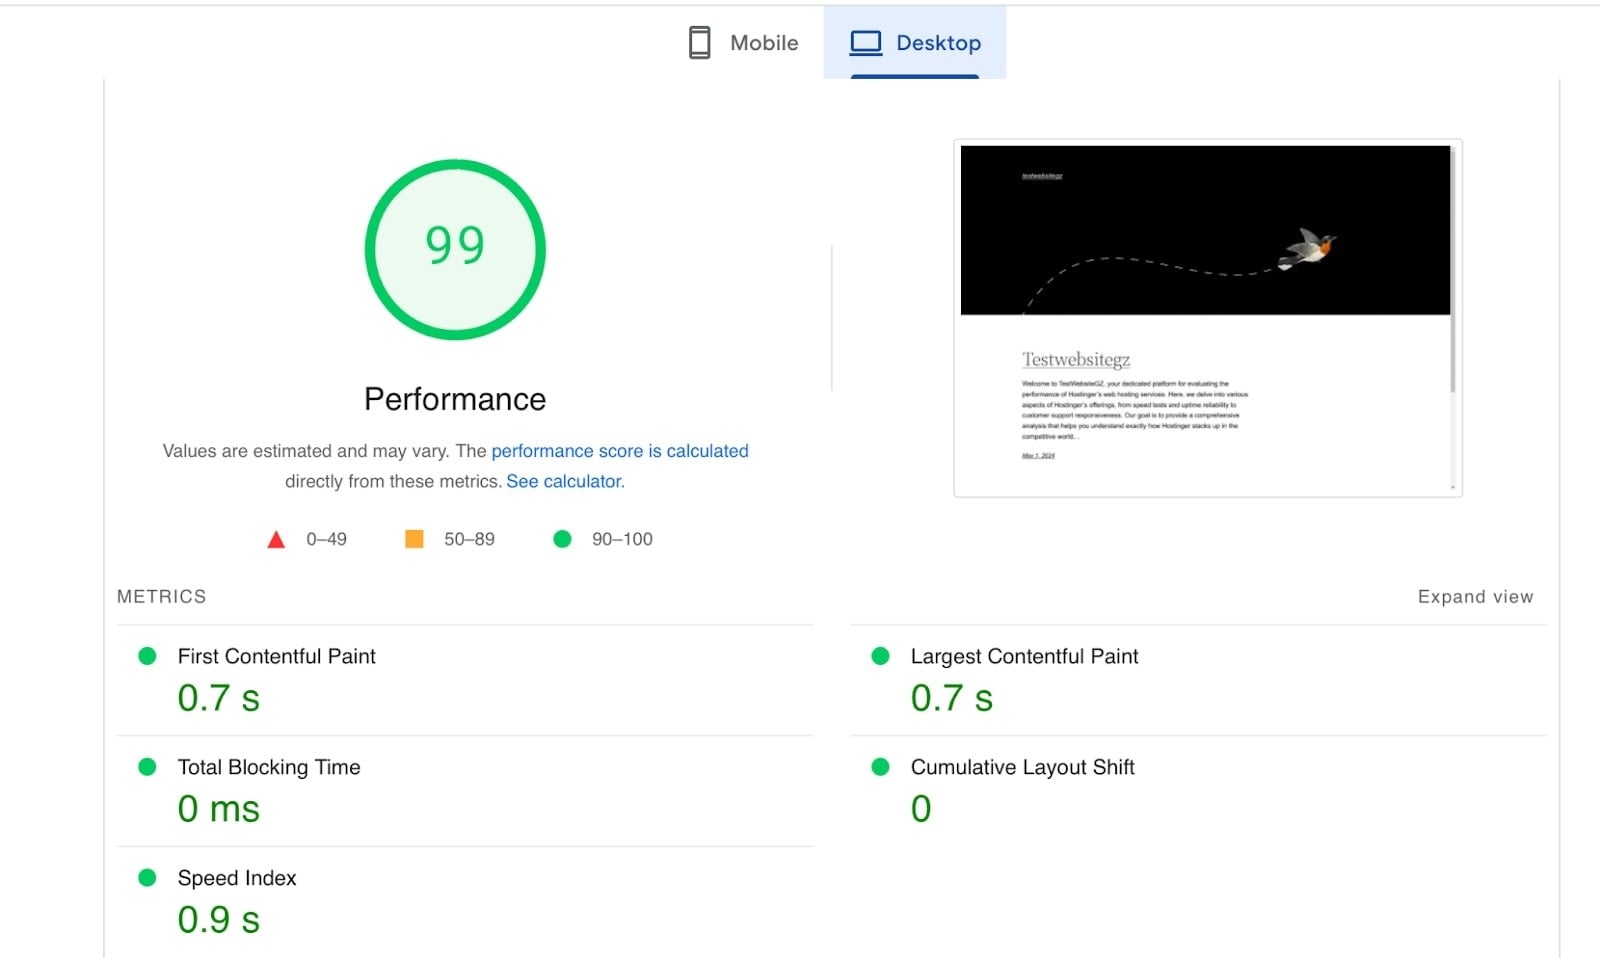The height and width of the screenshot is (958, 1600).
Task: Select the First Contentful Paint label
Action: tap(277, 656)
